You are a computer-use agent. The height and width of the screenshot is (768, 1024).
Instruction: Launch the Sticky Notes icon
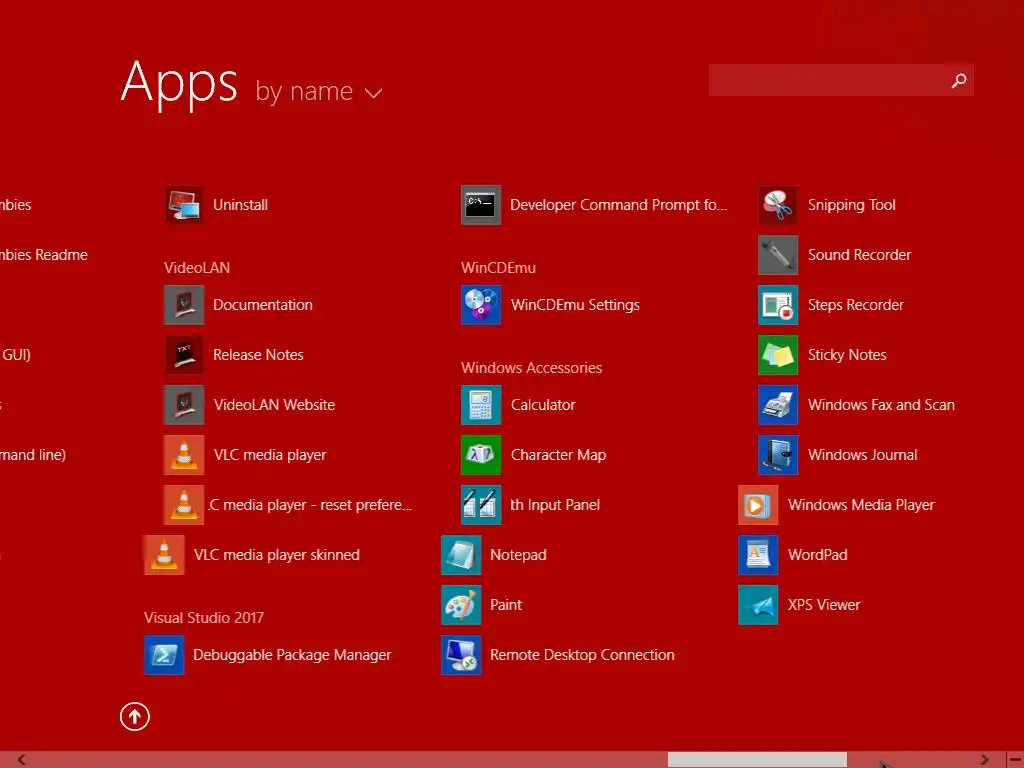778,355
